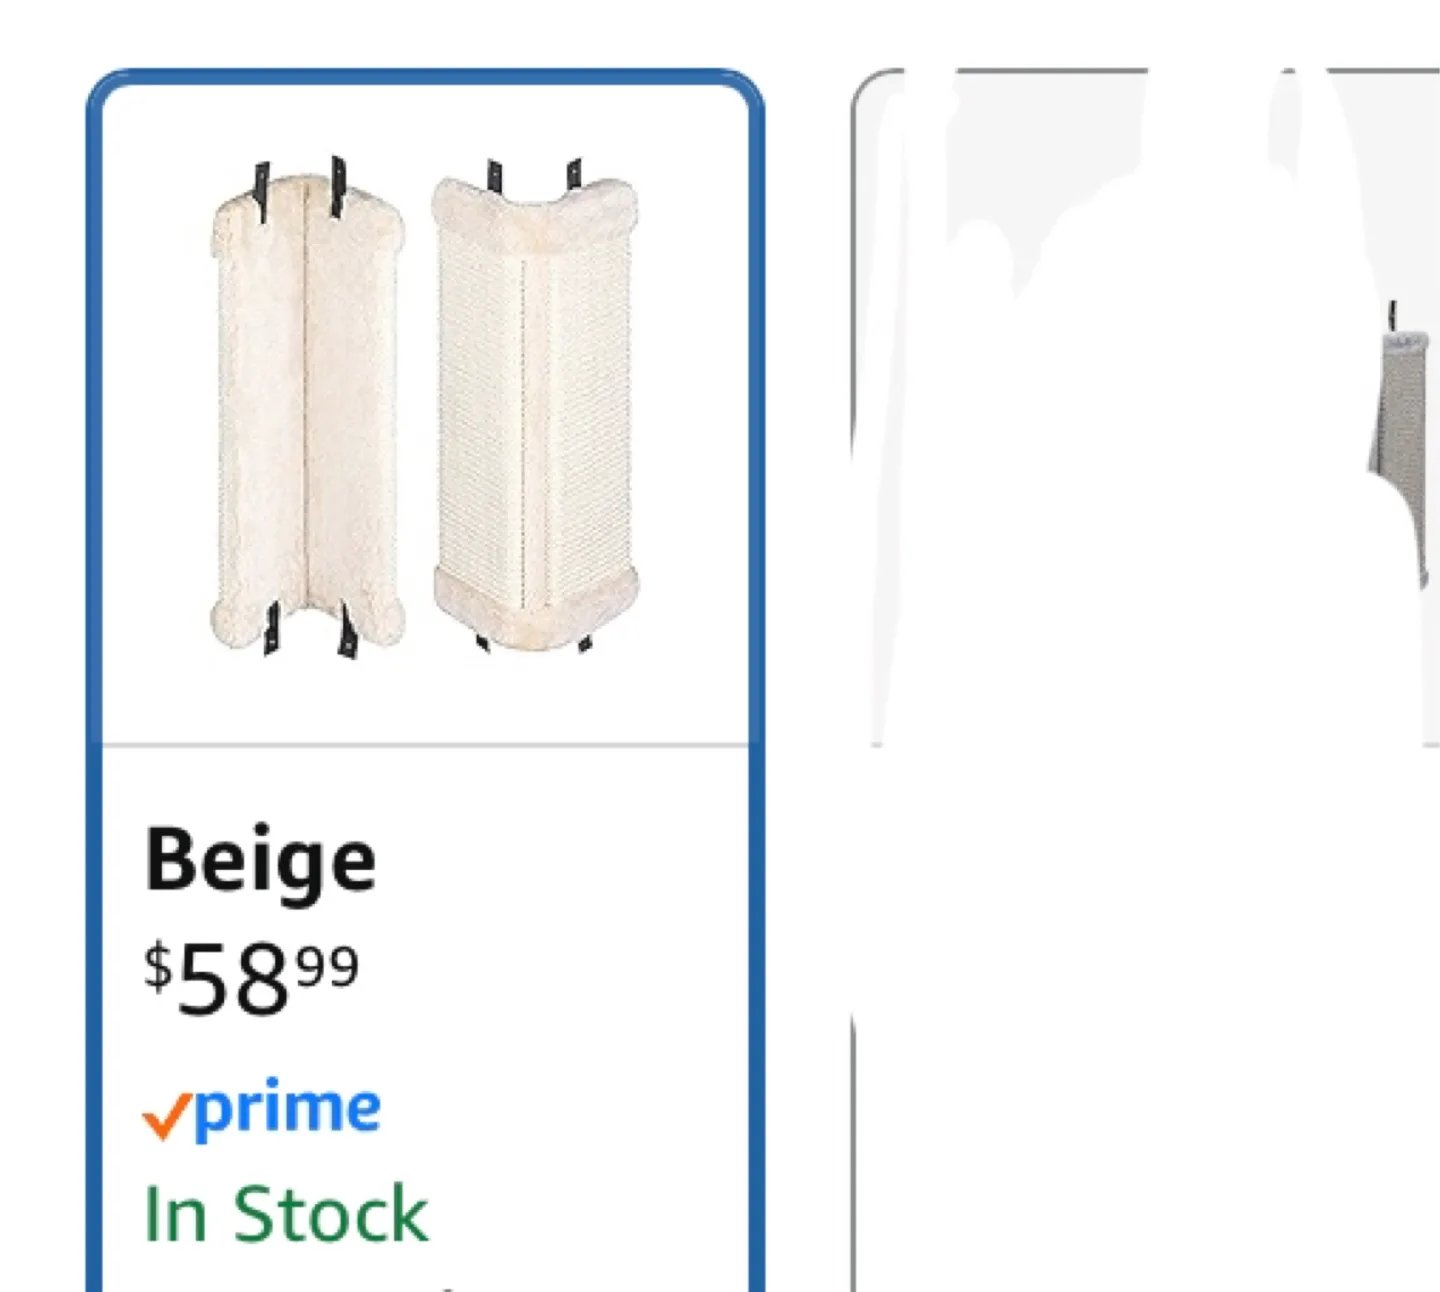Click the orange Prime checkmark icon
Viewport: 1440px width, 1292px height.
tap(166, 1115)
